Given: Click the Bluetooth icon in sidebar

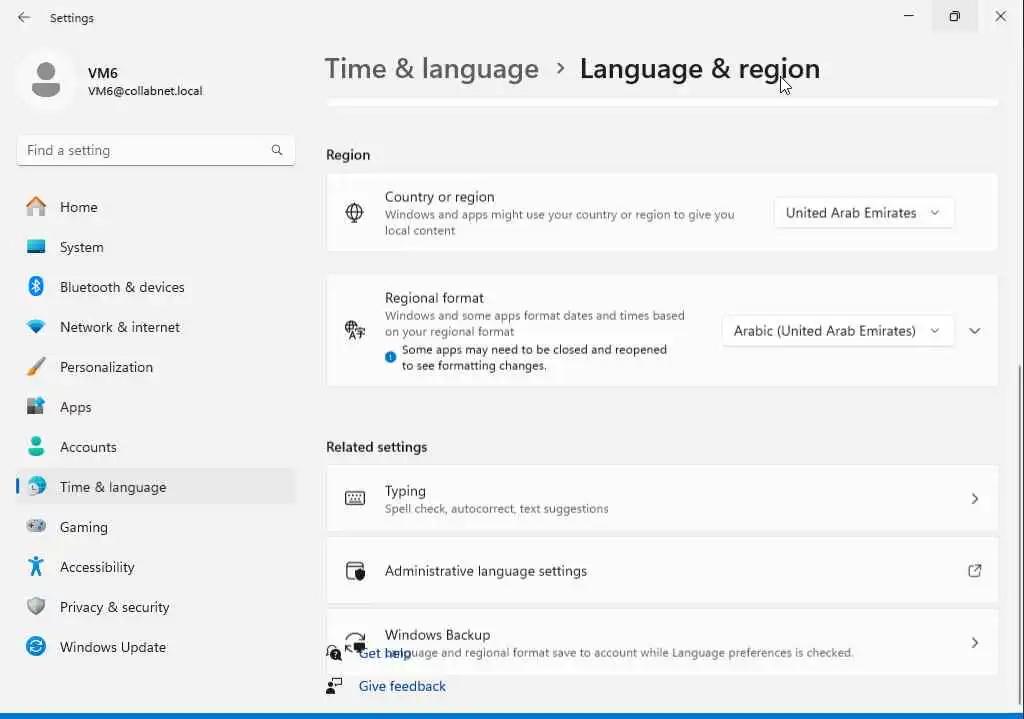Looking at the screenshot, I should point(36,287).
